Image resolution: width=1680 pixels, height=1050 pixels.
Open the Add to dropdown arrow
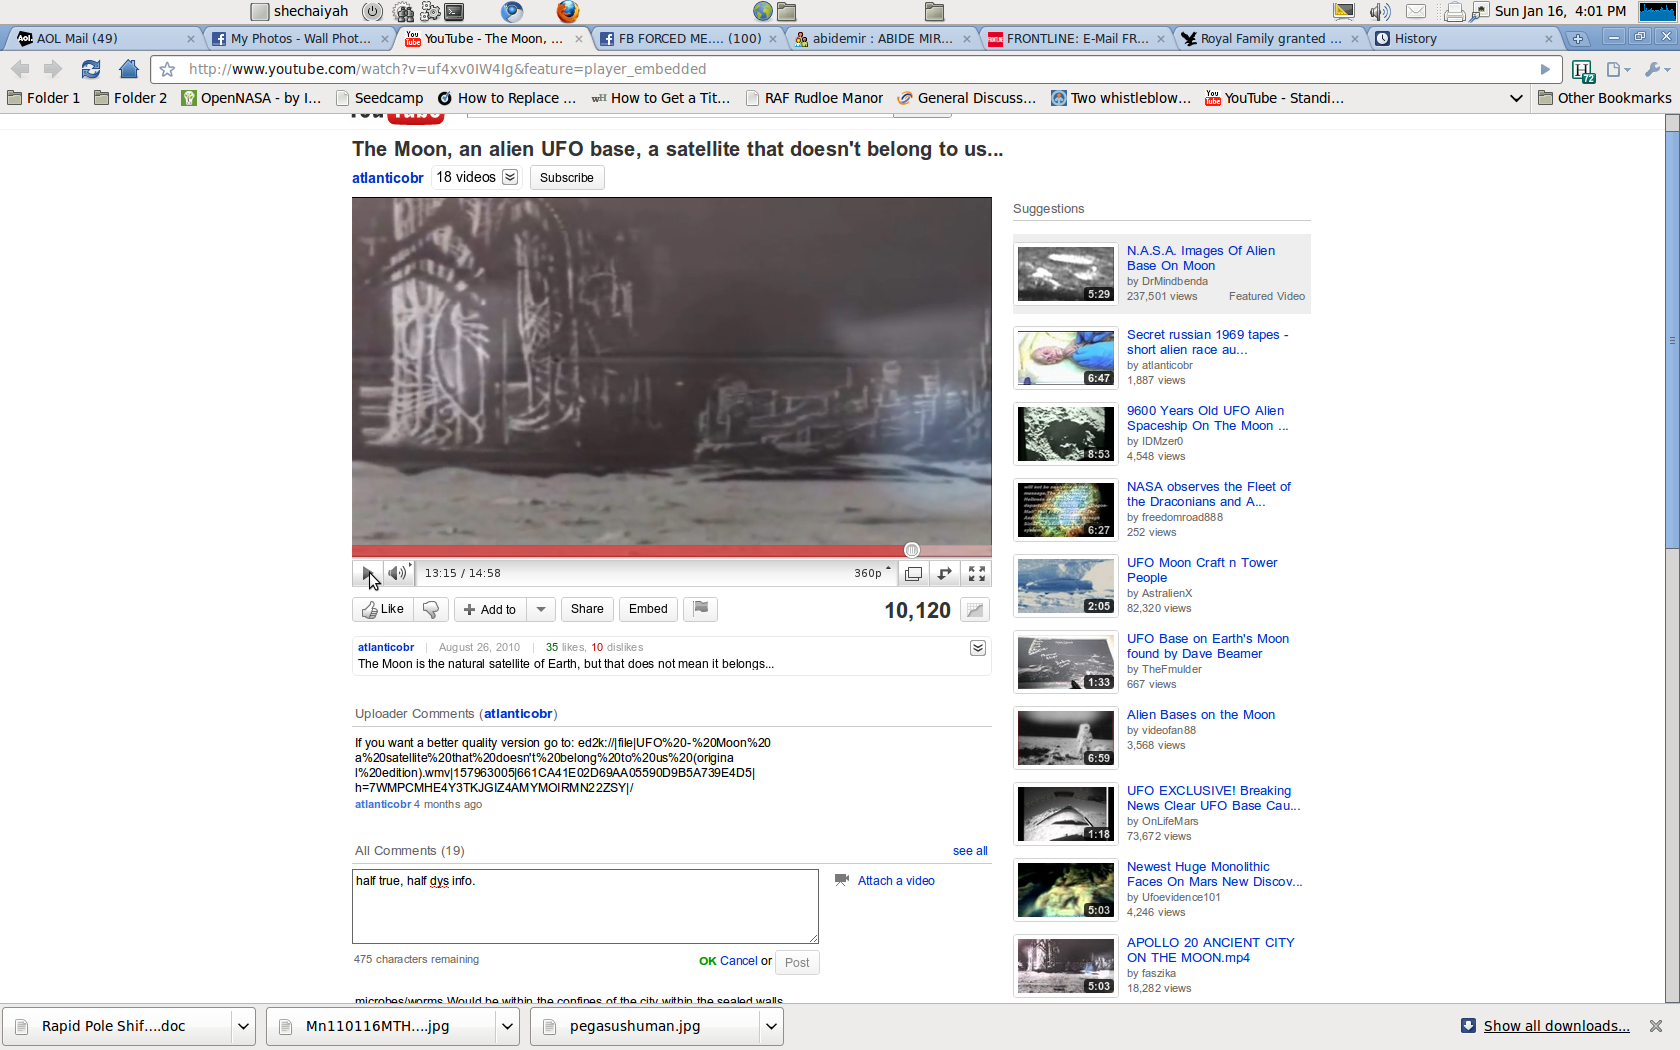[x=541, y=609]
